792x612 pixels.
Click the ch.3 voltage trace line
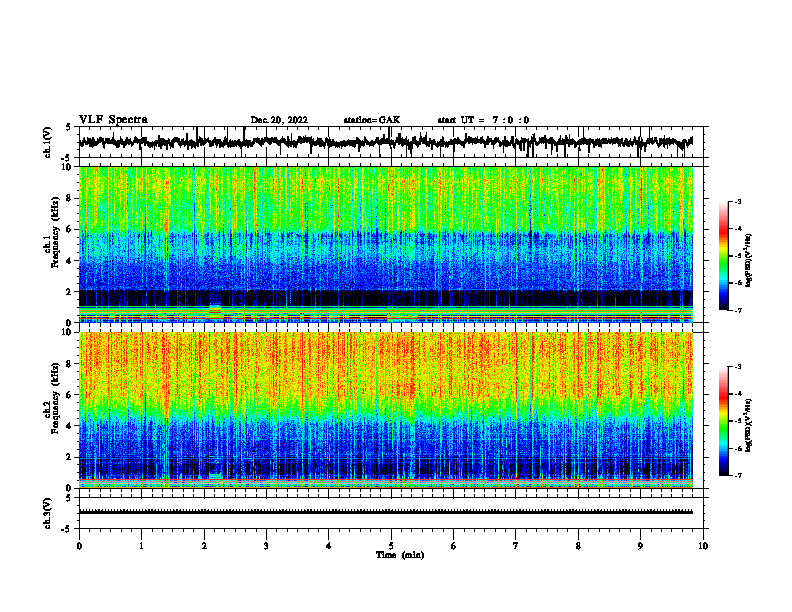click(385, 512)
